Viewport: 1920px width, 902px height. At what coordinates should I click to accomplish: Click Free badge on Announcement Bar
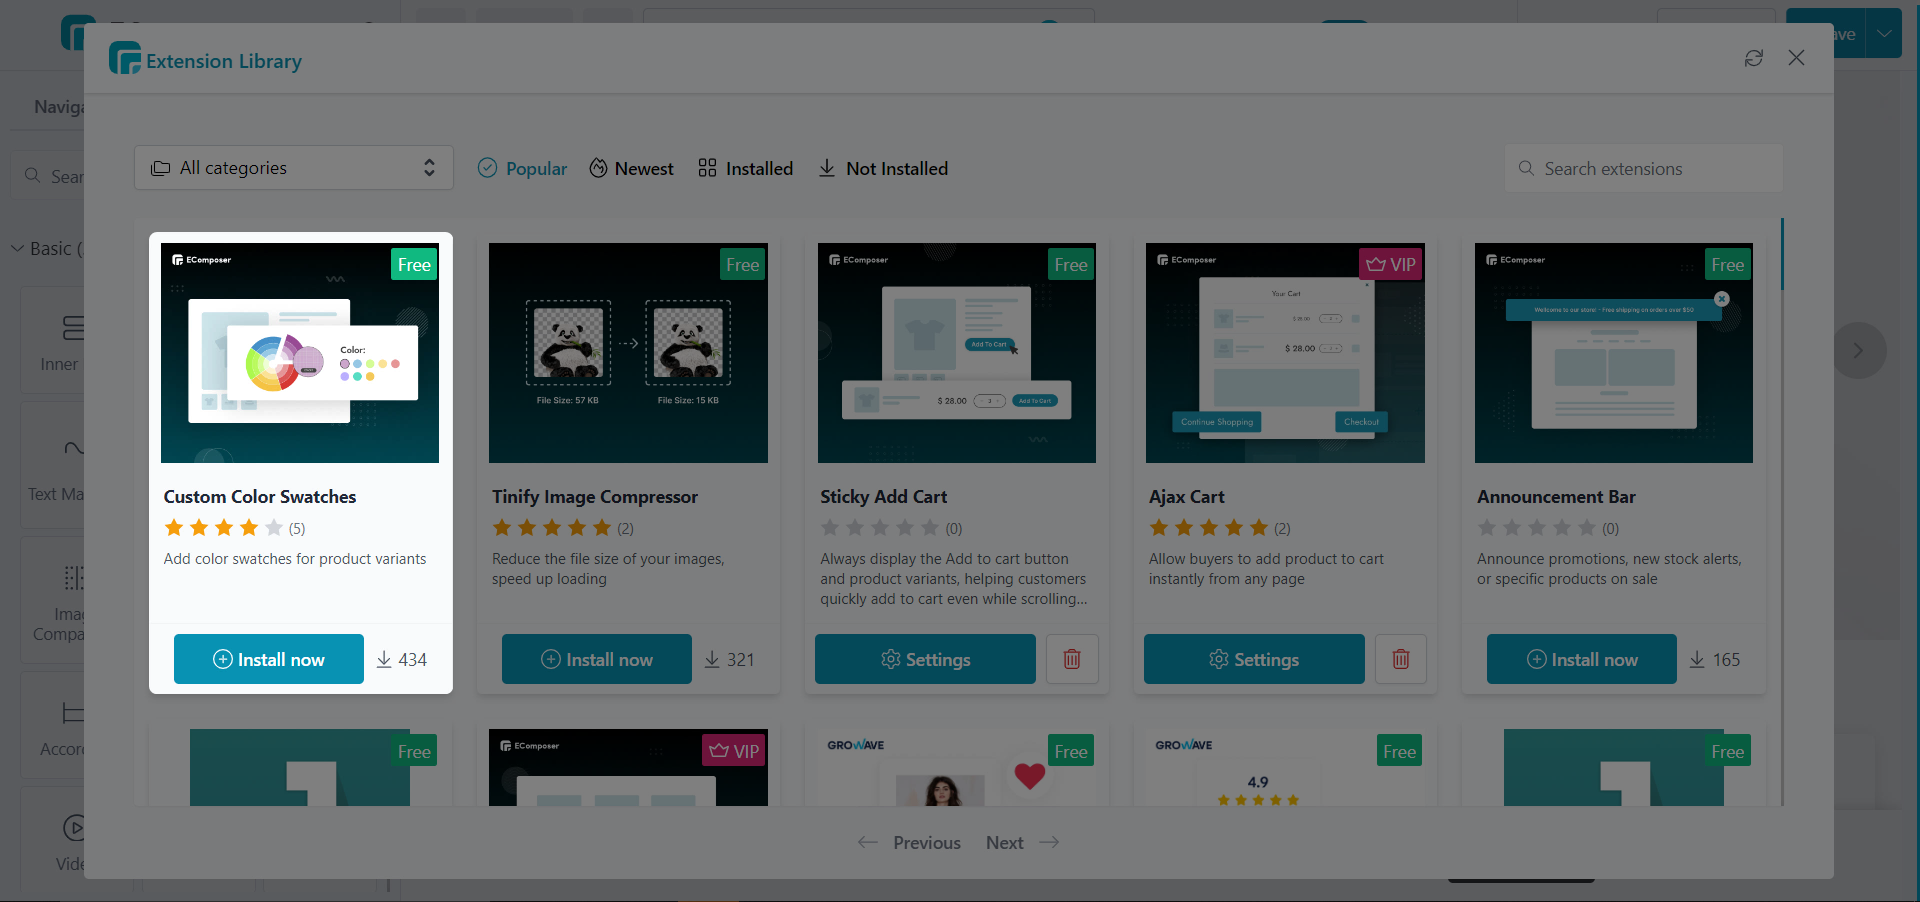[x=1728, y=264]
